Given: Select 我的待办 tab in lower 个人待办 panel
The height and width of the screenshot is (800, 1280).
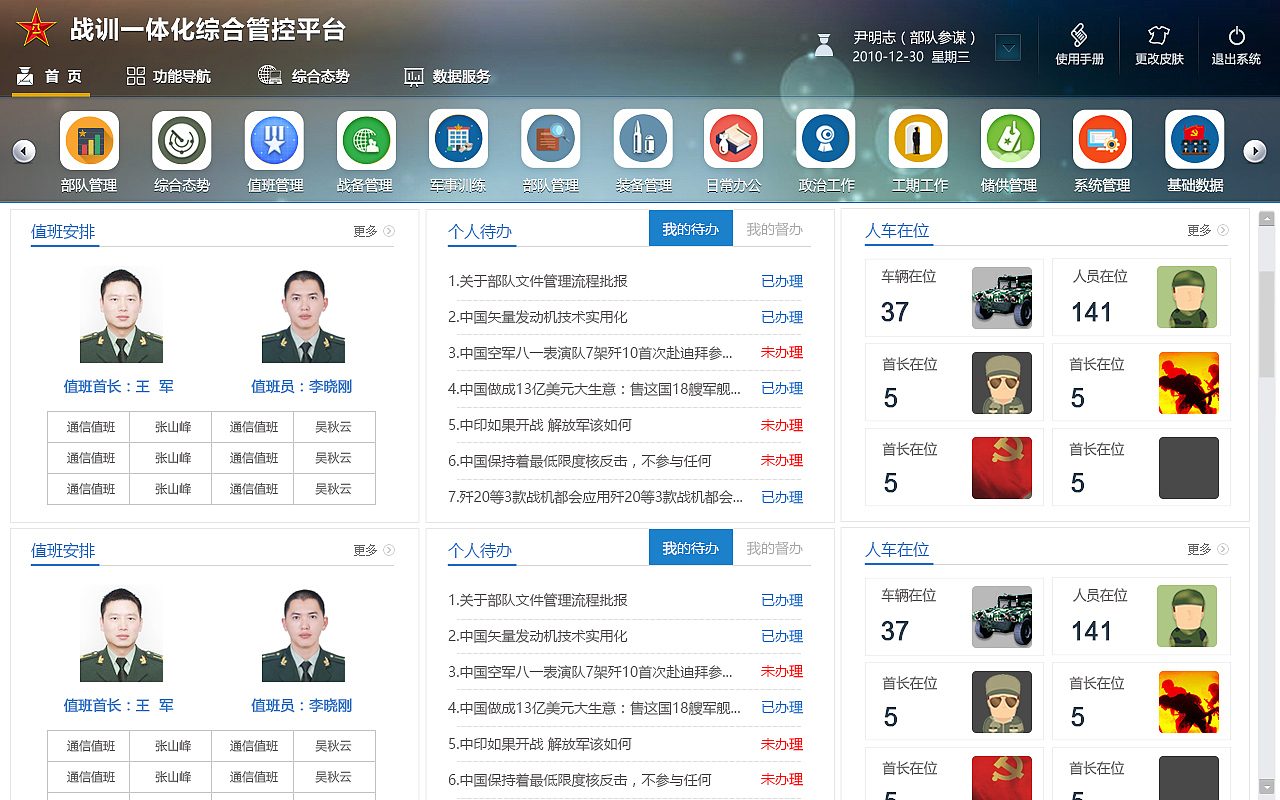Looking at the screenshot, I should (691, 547).
